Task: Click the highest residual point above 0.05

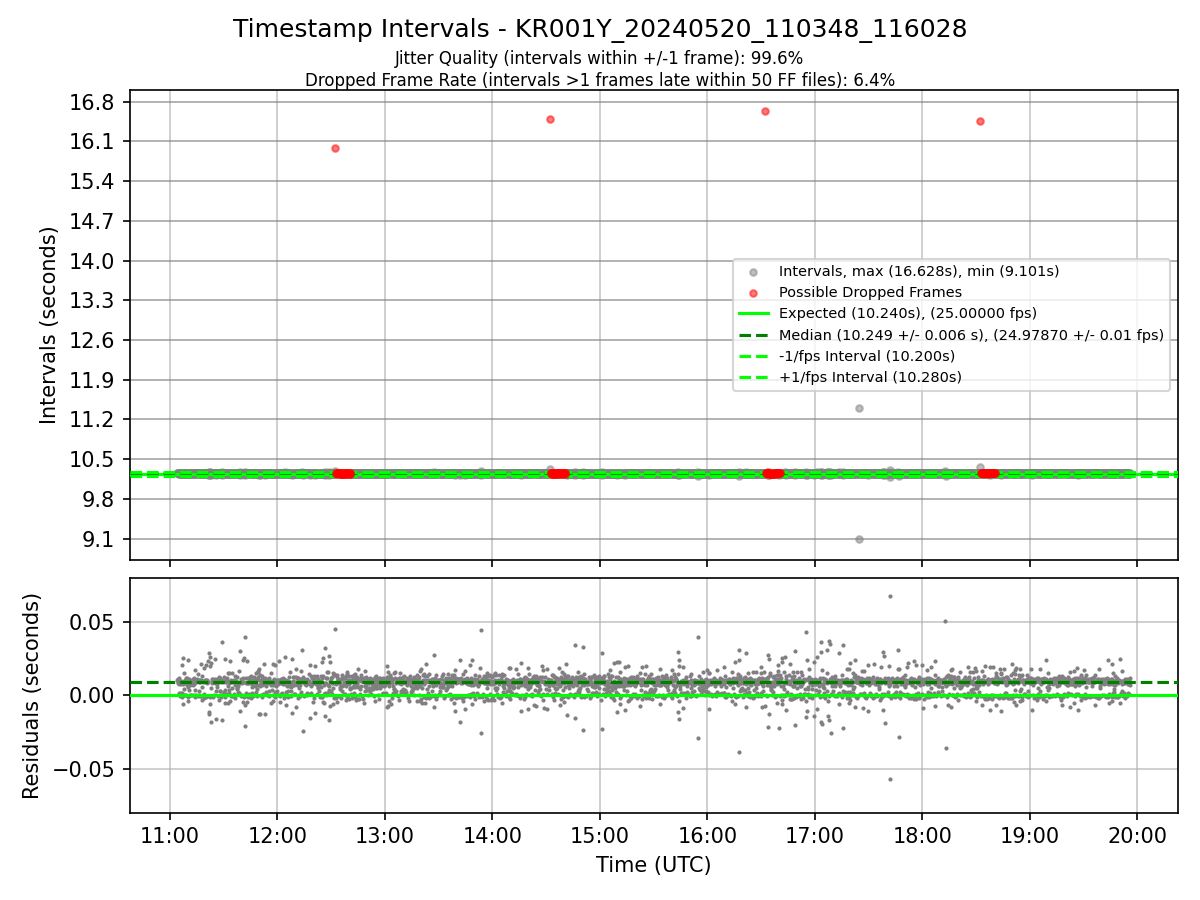Action: coord(890,597)
